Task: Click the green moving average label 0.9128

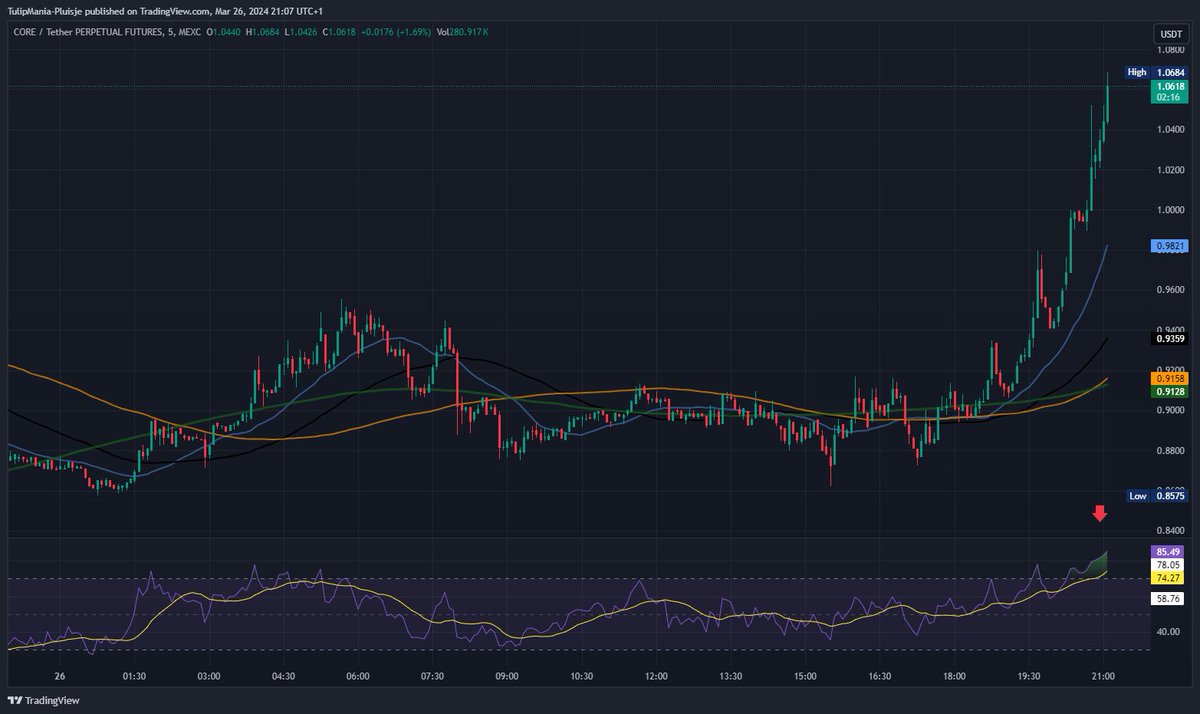Action: pyautogui.click(x=1169, y=392)
